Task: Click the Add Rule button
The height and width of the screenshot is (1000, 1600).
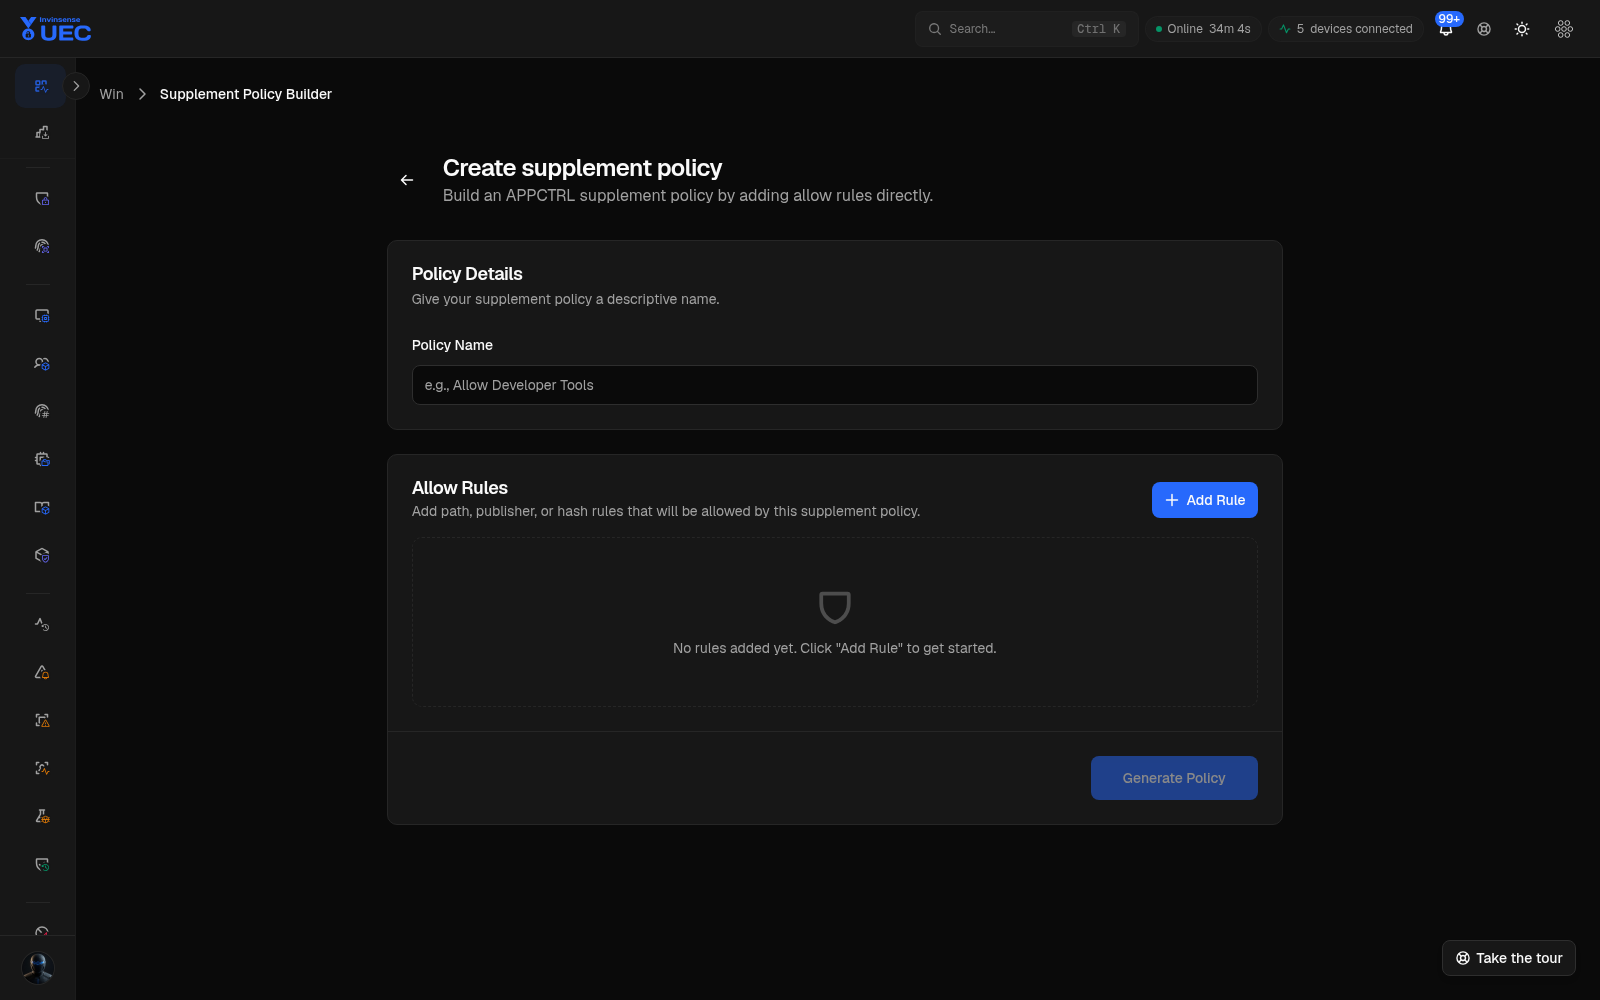Action: pyautogui.click(x=1205, y=500)
